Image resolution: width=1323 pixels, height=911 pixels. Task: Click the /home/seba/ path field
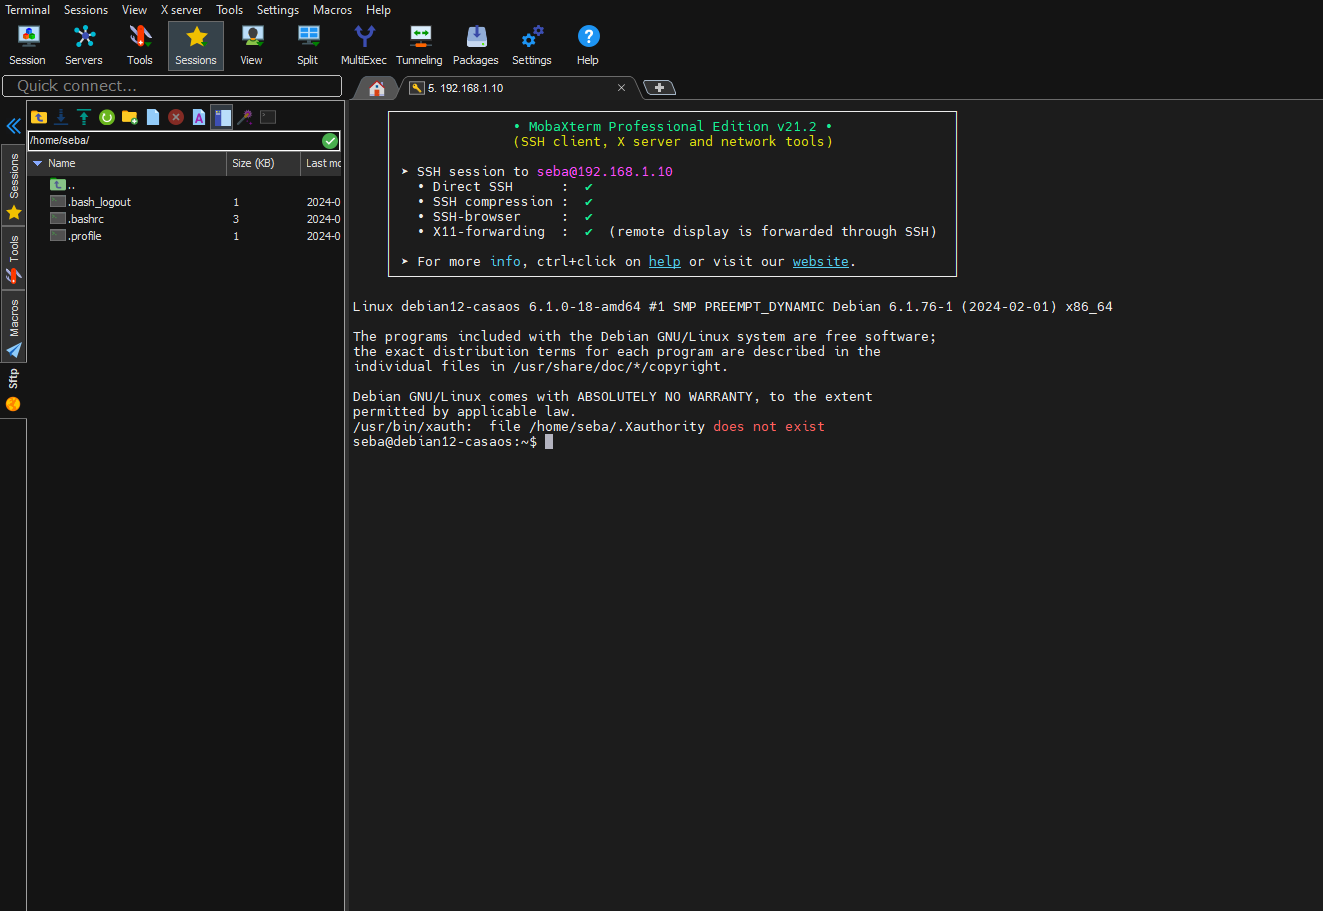[174, 141]
